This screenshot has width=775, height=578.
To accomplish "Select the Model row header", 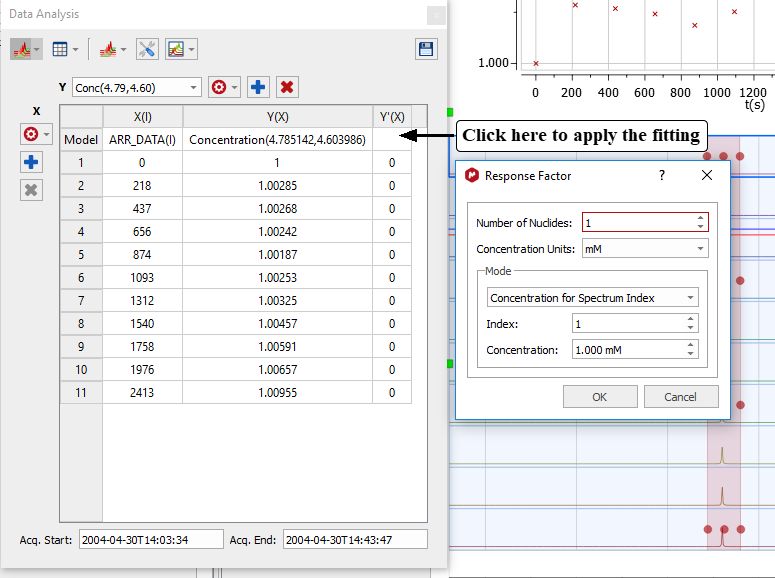I will [81, 140].
